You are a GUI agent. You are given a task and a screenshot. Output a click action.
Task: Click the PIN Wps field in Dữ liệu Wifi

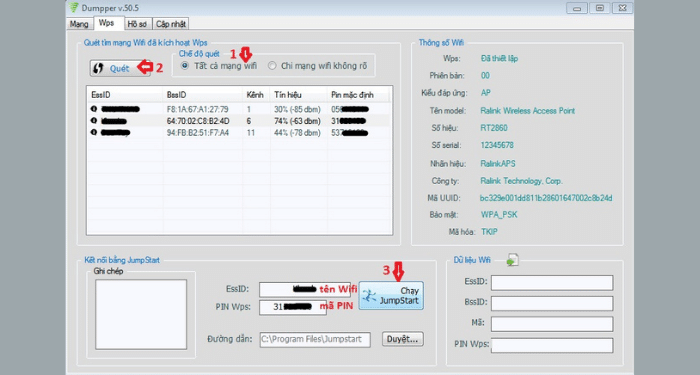tap(552, 345)
